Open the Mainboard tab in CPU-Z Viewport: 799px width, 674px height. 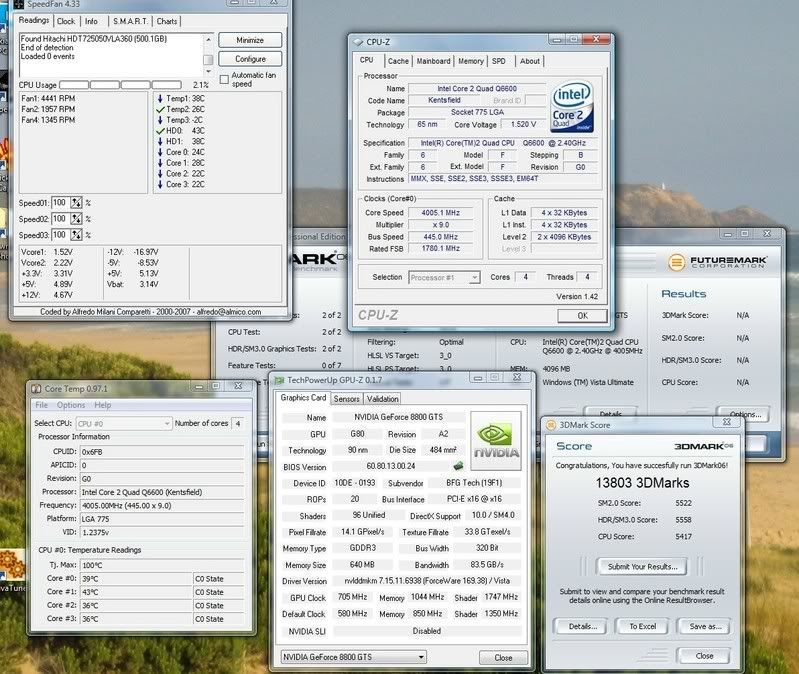point(433,61)
